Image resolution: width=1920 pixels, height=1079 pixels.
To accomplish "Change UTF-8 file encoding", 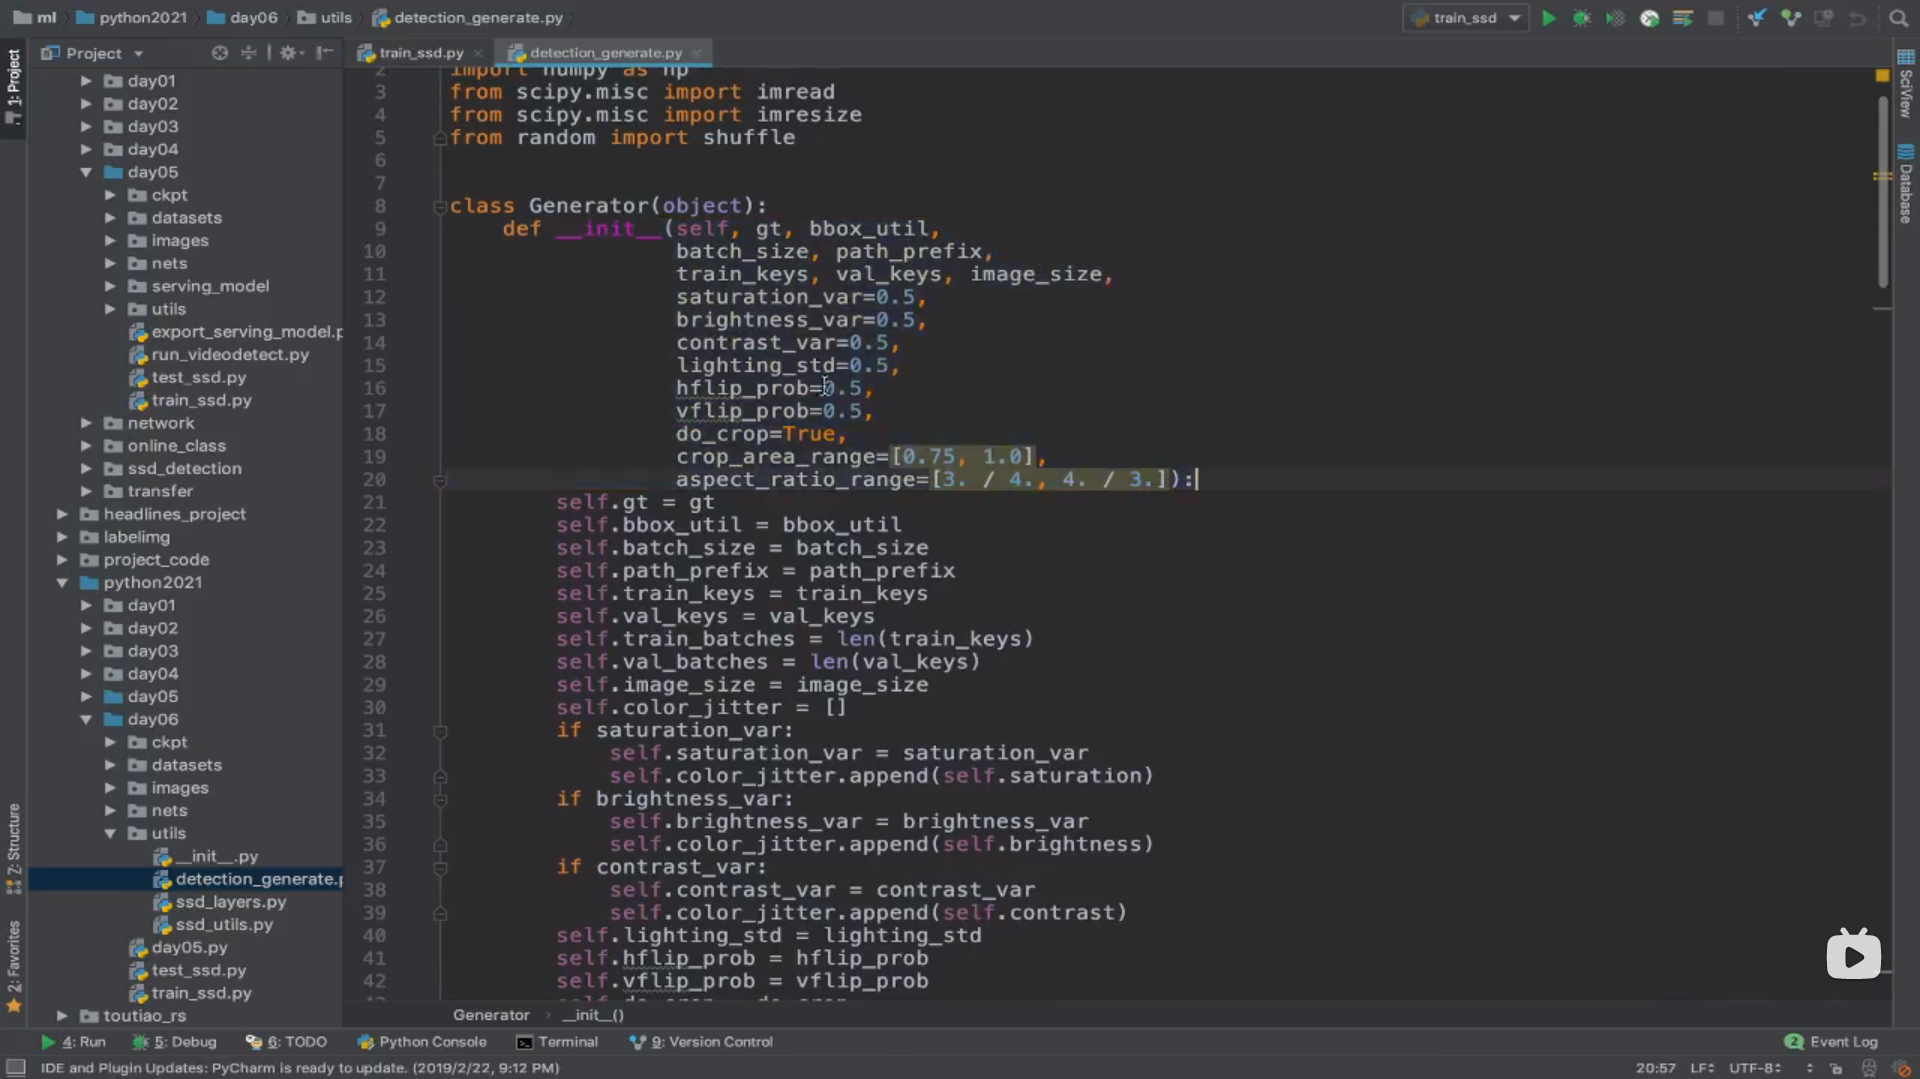I will tap(1755, 1068).
